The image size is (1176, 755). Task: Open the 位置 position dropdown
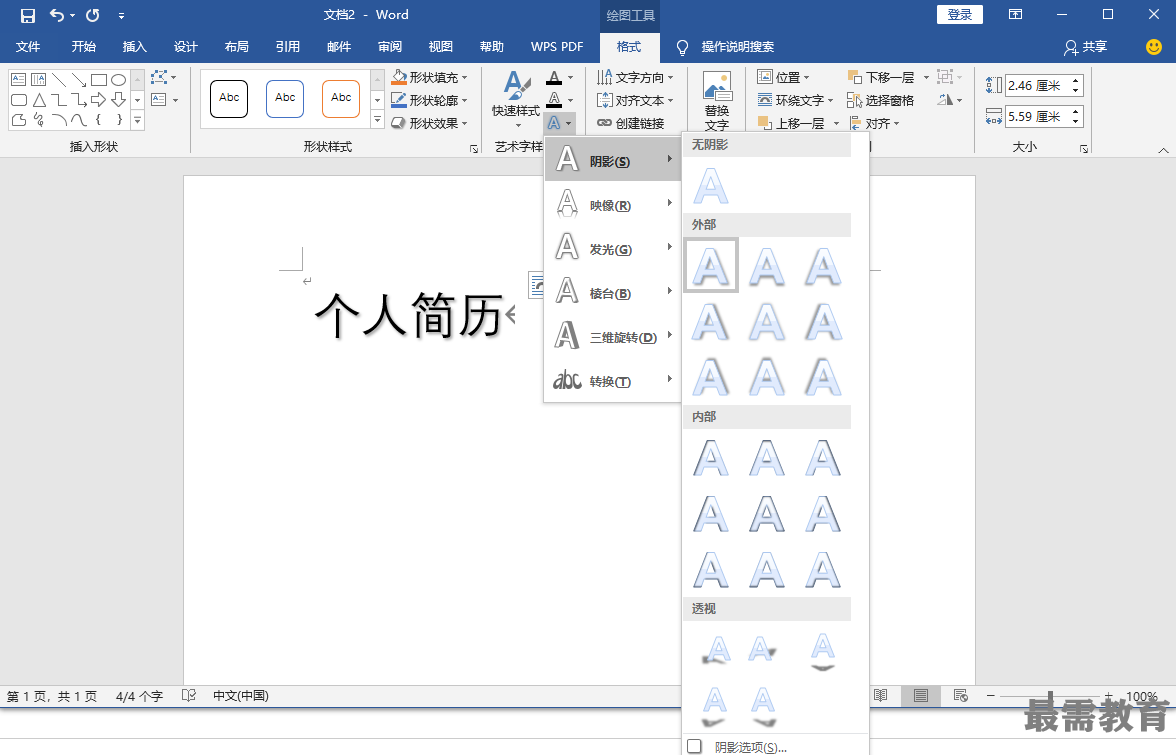click(783, 77)
